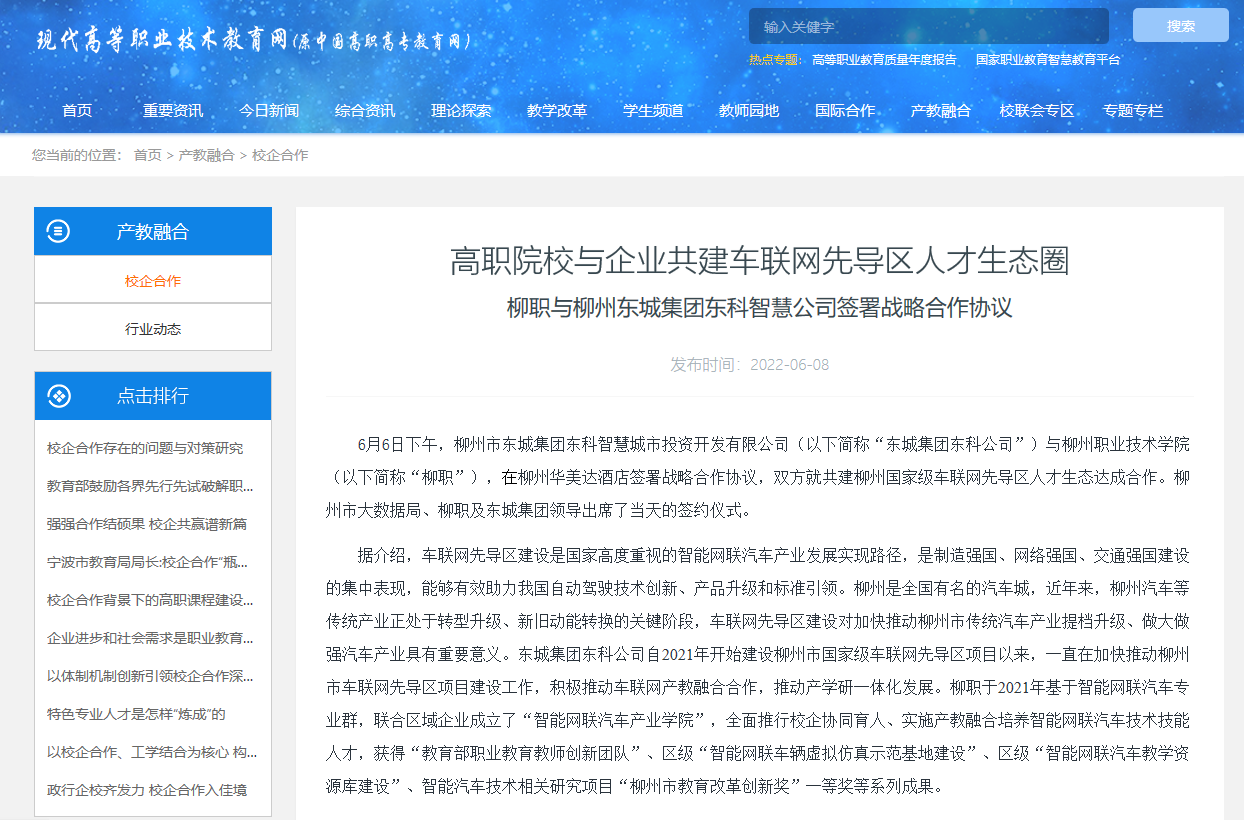Click the 产教融合 sidebar header icon
This screenshot has height=820, width=1244.
[59, 232]
